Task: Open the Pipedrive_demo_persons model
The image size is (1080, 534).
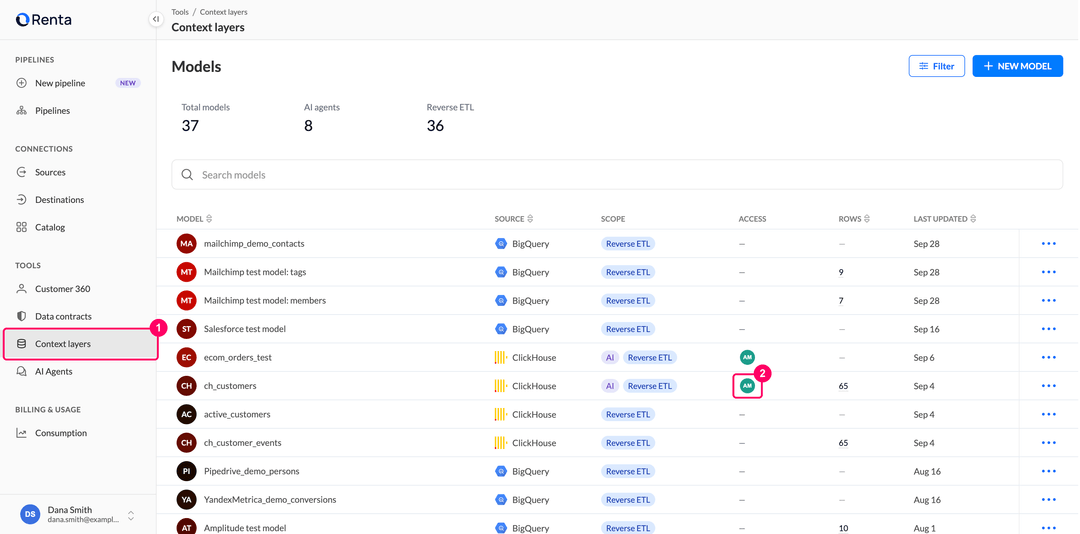Action: (x=251, y=471)
